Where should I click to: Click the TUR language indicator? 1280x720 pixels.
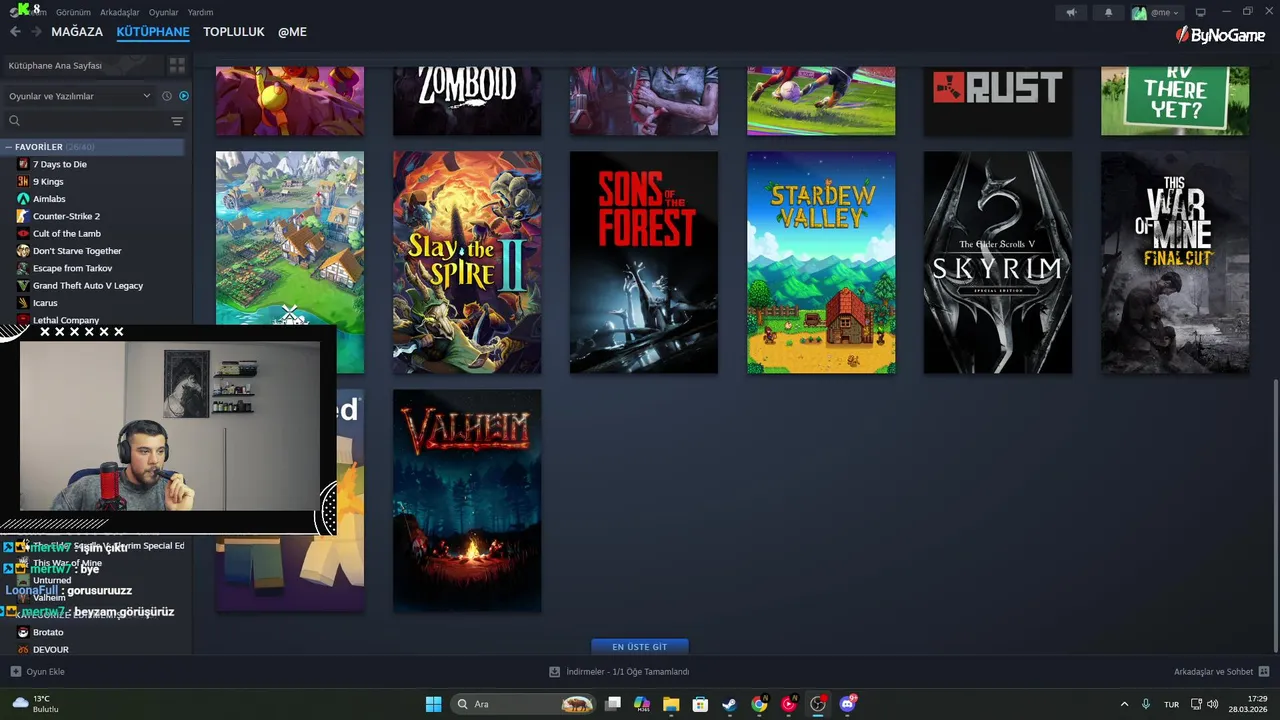(x=1171, y=704)
